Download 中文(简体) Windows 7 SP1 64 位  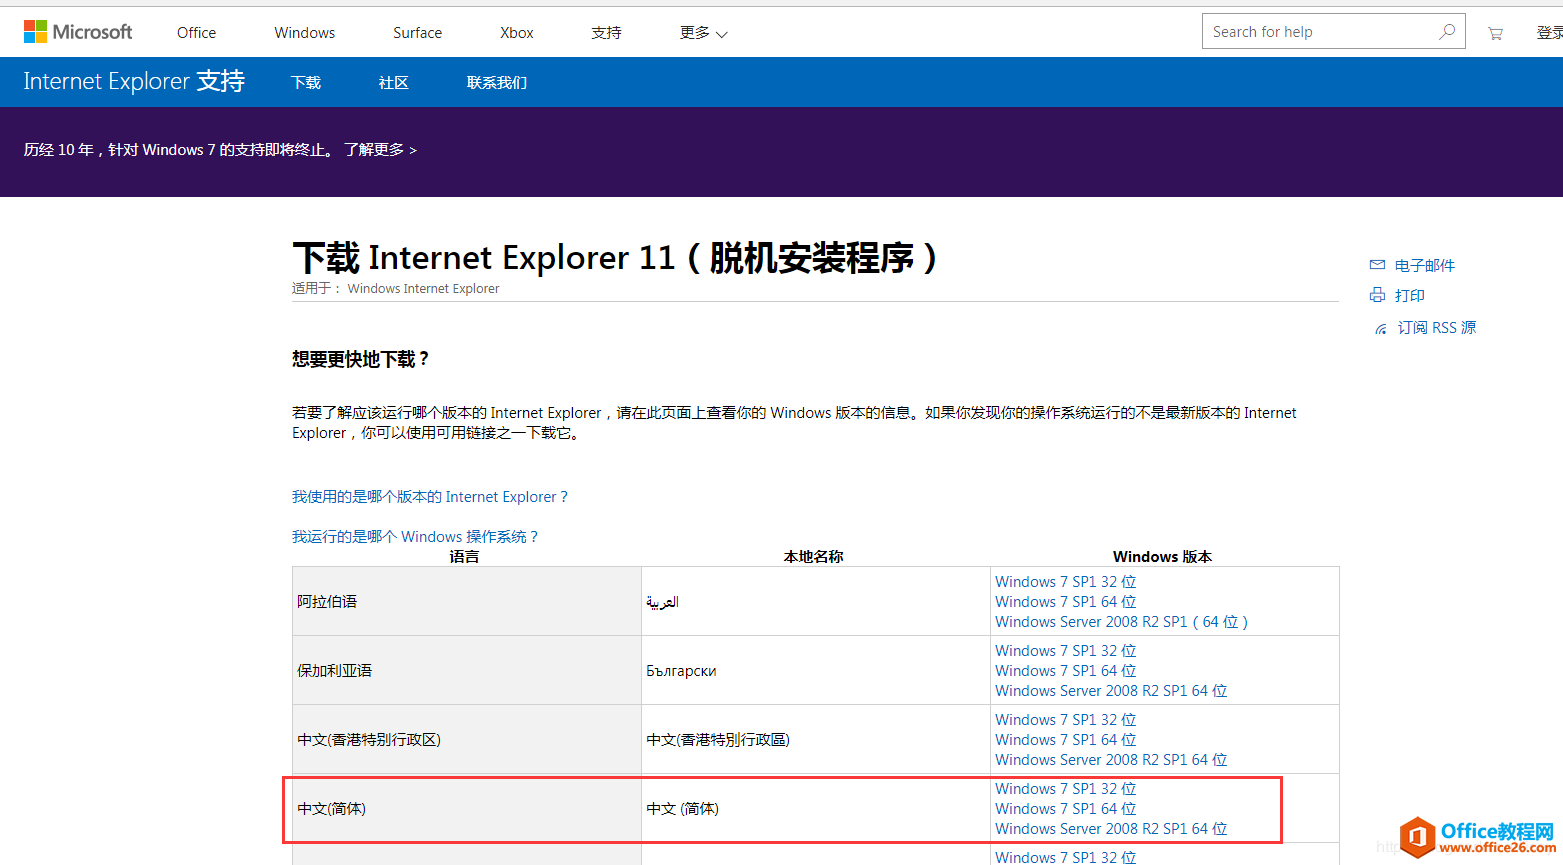point(1066,809)
